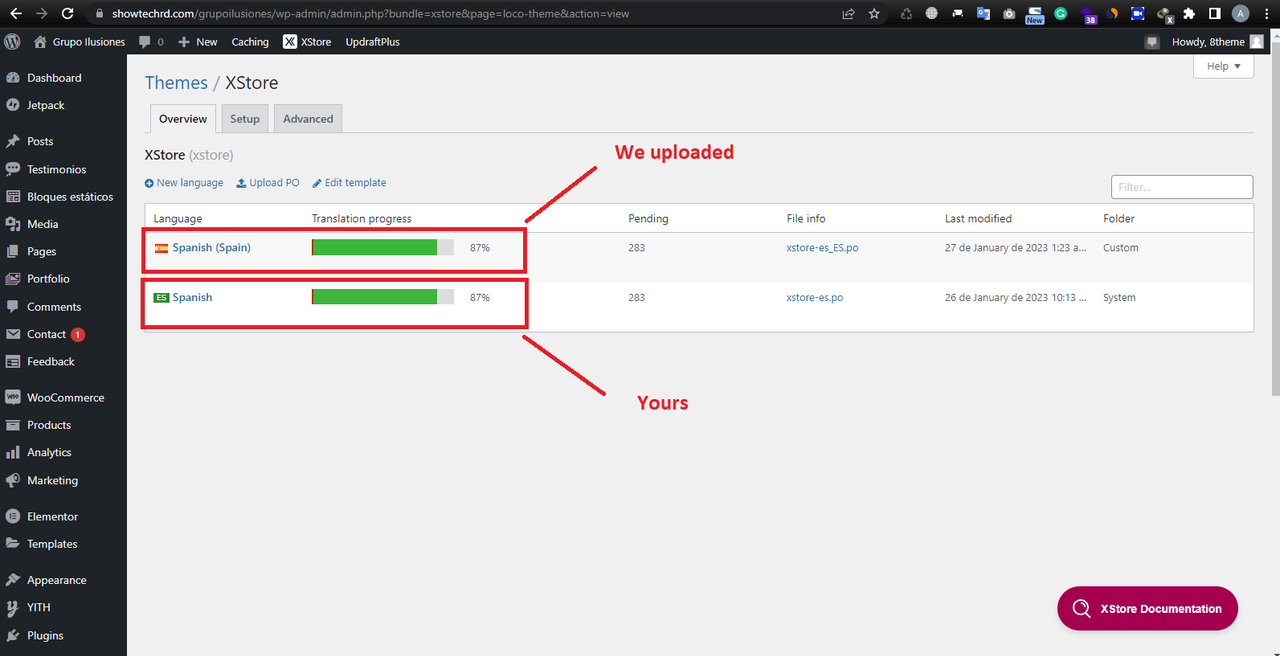Switch to the Advanced tab
Viewport: 1280px width, 656px height.
pos(308,119)
